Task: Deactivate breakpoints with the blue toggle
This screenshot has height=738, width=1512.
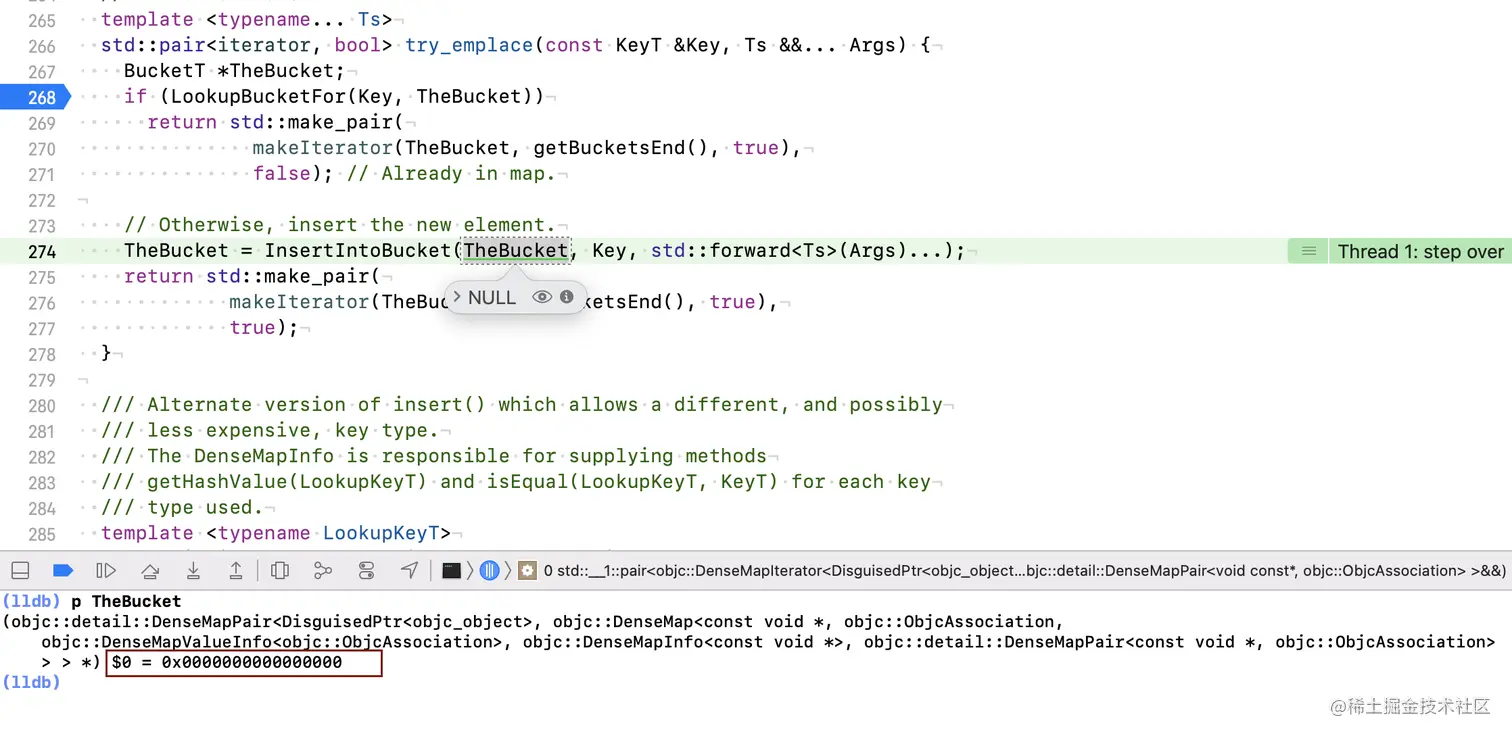Action: (63, 570)
